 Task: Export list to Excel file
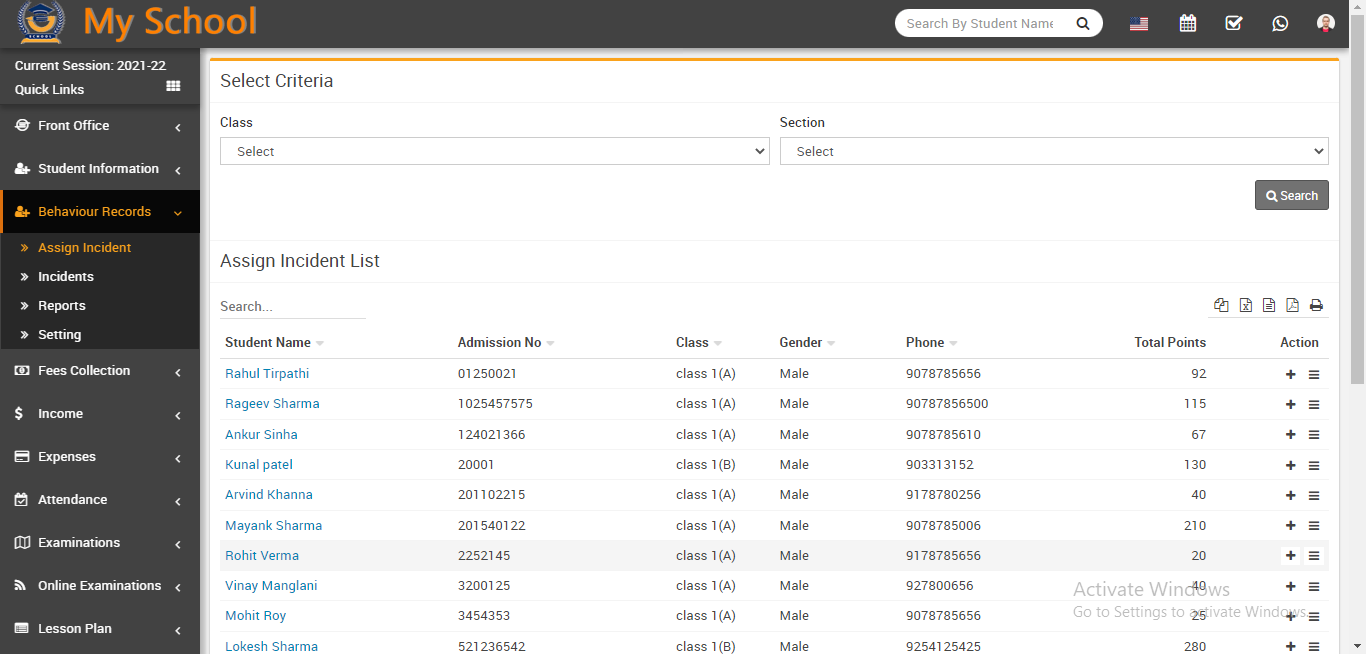click(x=1245, y=306)
